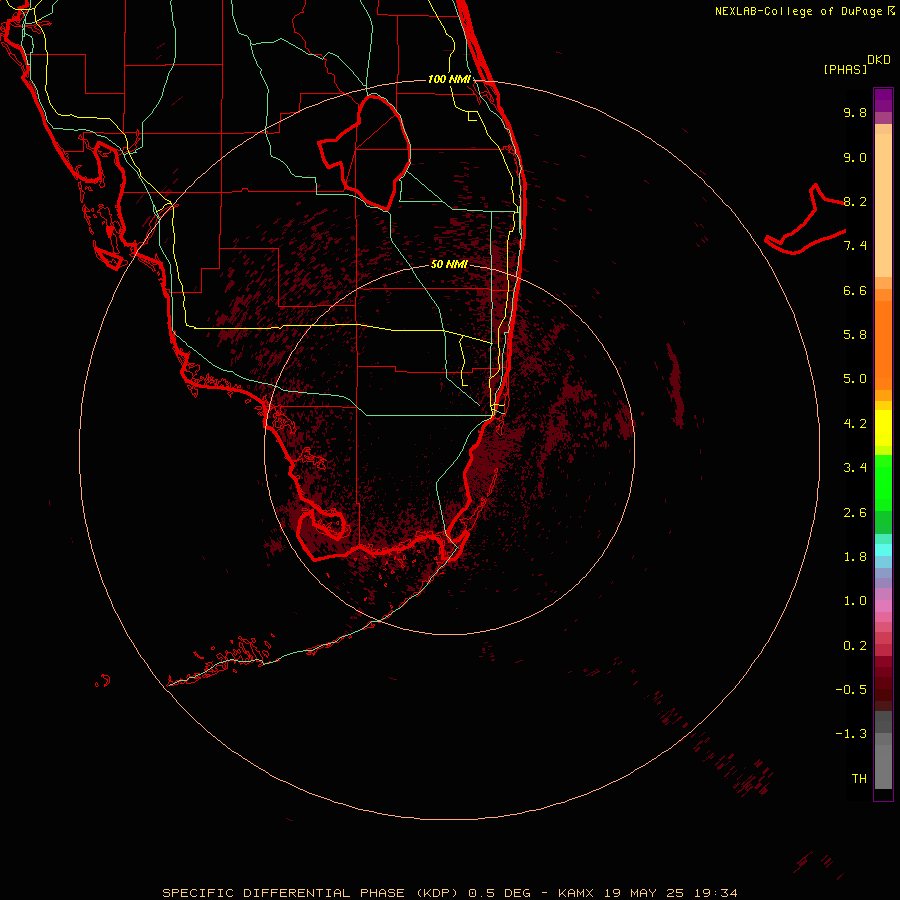Click the 6.6 value on the scale
Screen dimensions: 900x900
855,290
